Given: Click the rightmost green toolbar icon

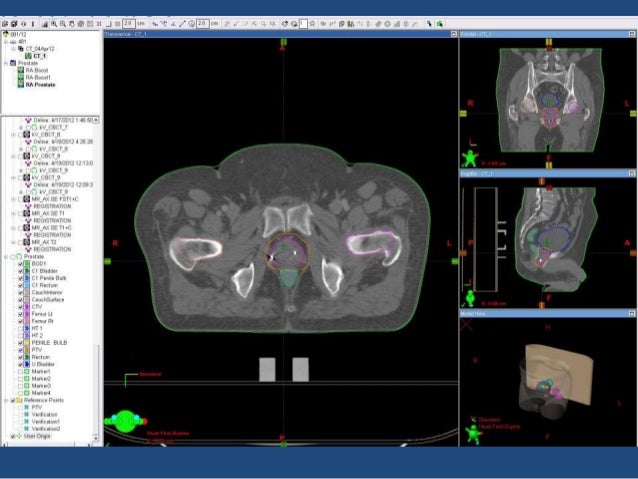Looking at the screenshot, I should point(439,24).
